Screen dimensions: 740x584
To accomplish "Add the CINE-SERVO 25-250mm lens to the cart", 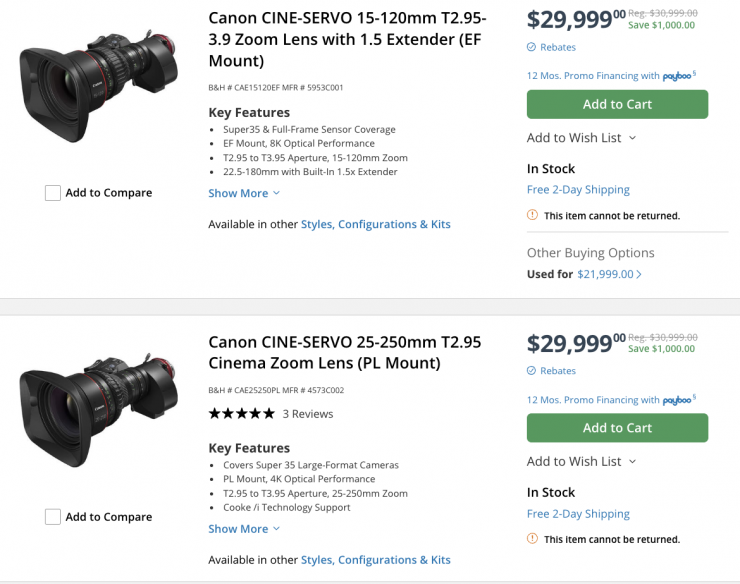I will click(617, 428).
